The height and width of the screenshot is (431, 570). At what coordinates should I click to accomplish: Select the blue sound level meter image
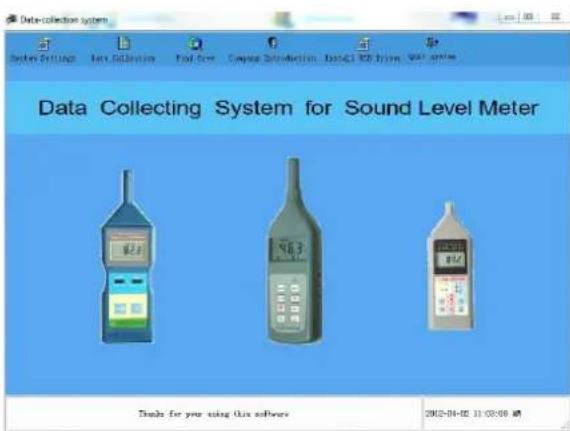127,257
